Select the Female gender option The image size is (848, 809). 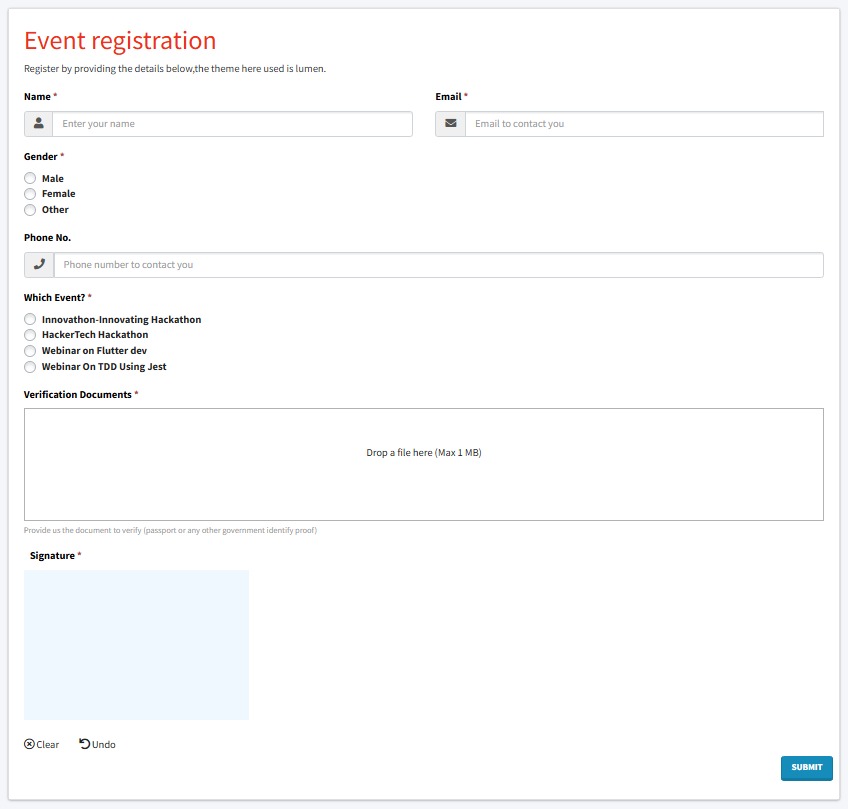(30, 194)
